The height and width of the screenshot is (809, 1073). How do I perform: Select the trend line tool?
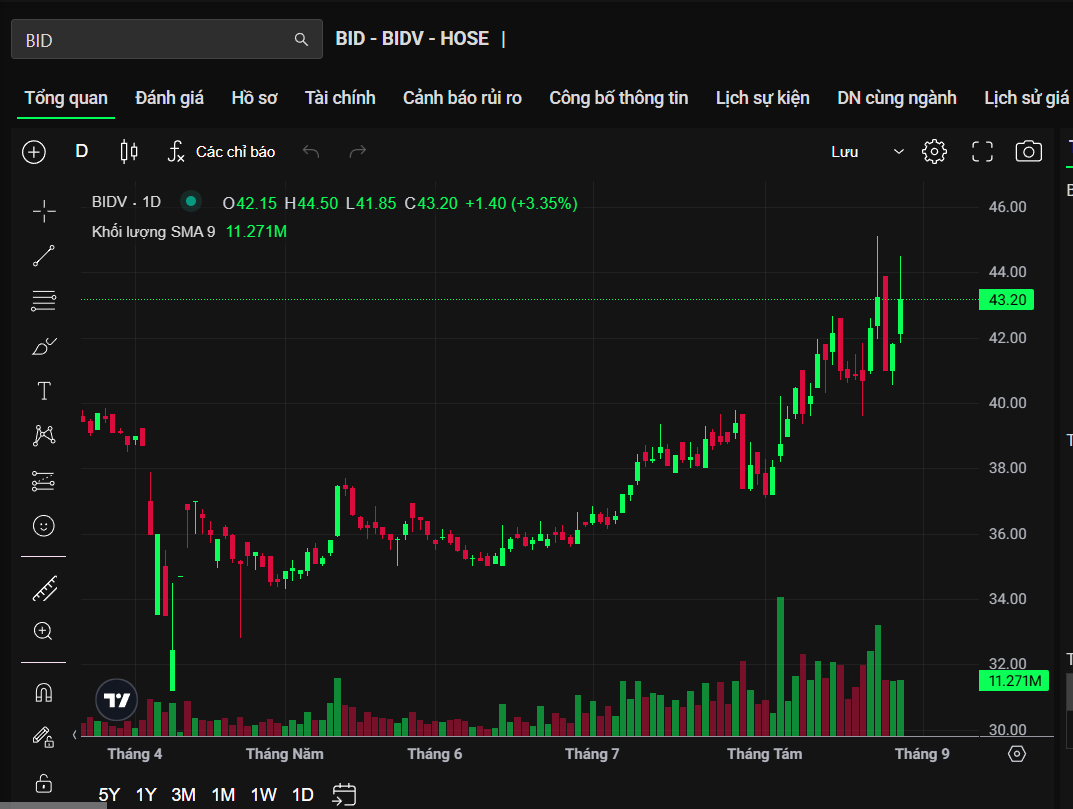[x=44, y=256]
